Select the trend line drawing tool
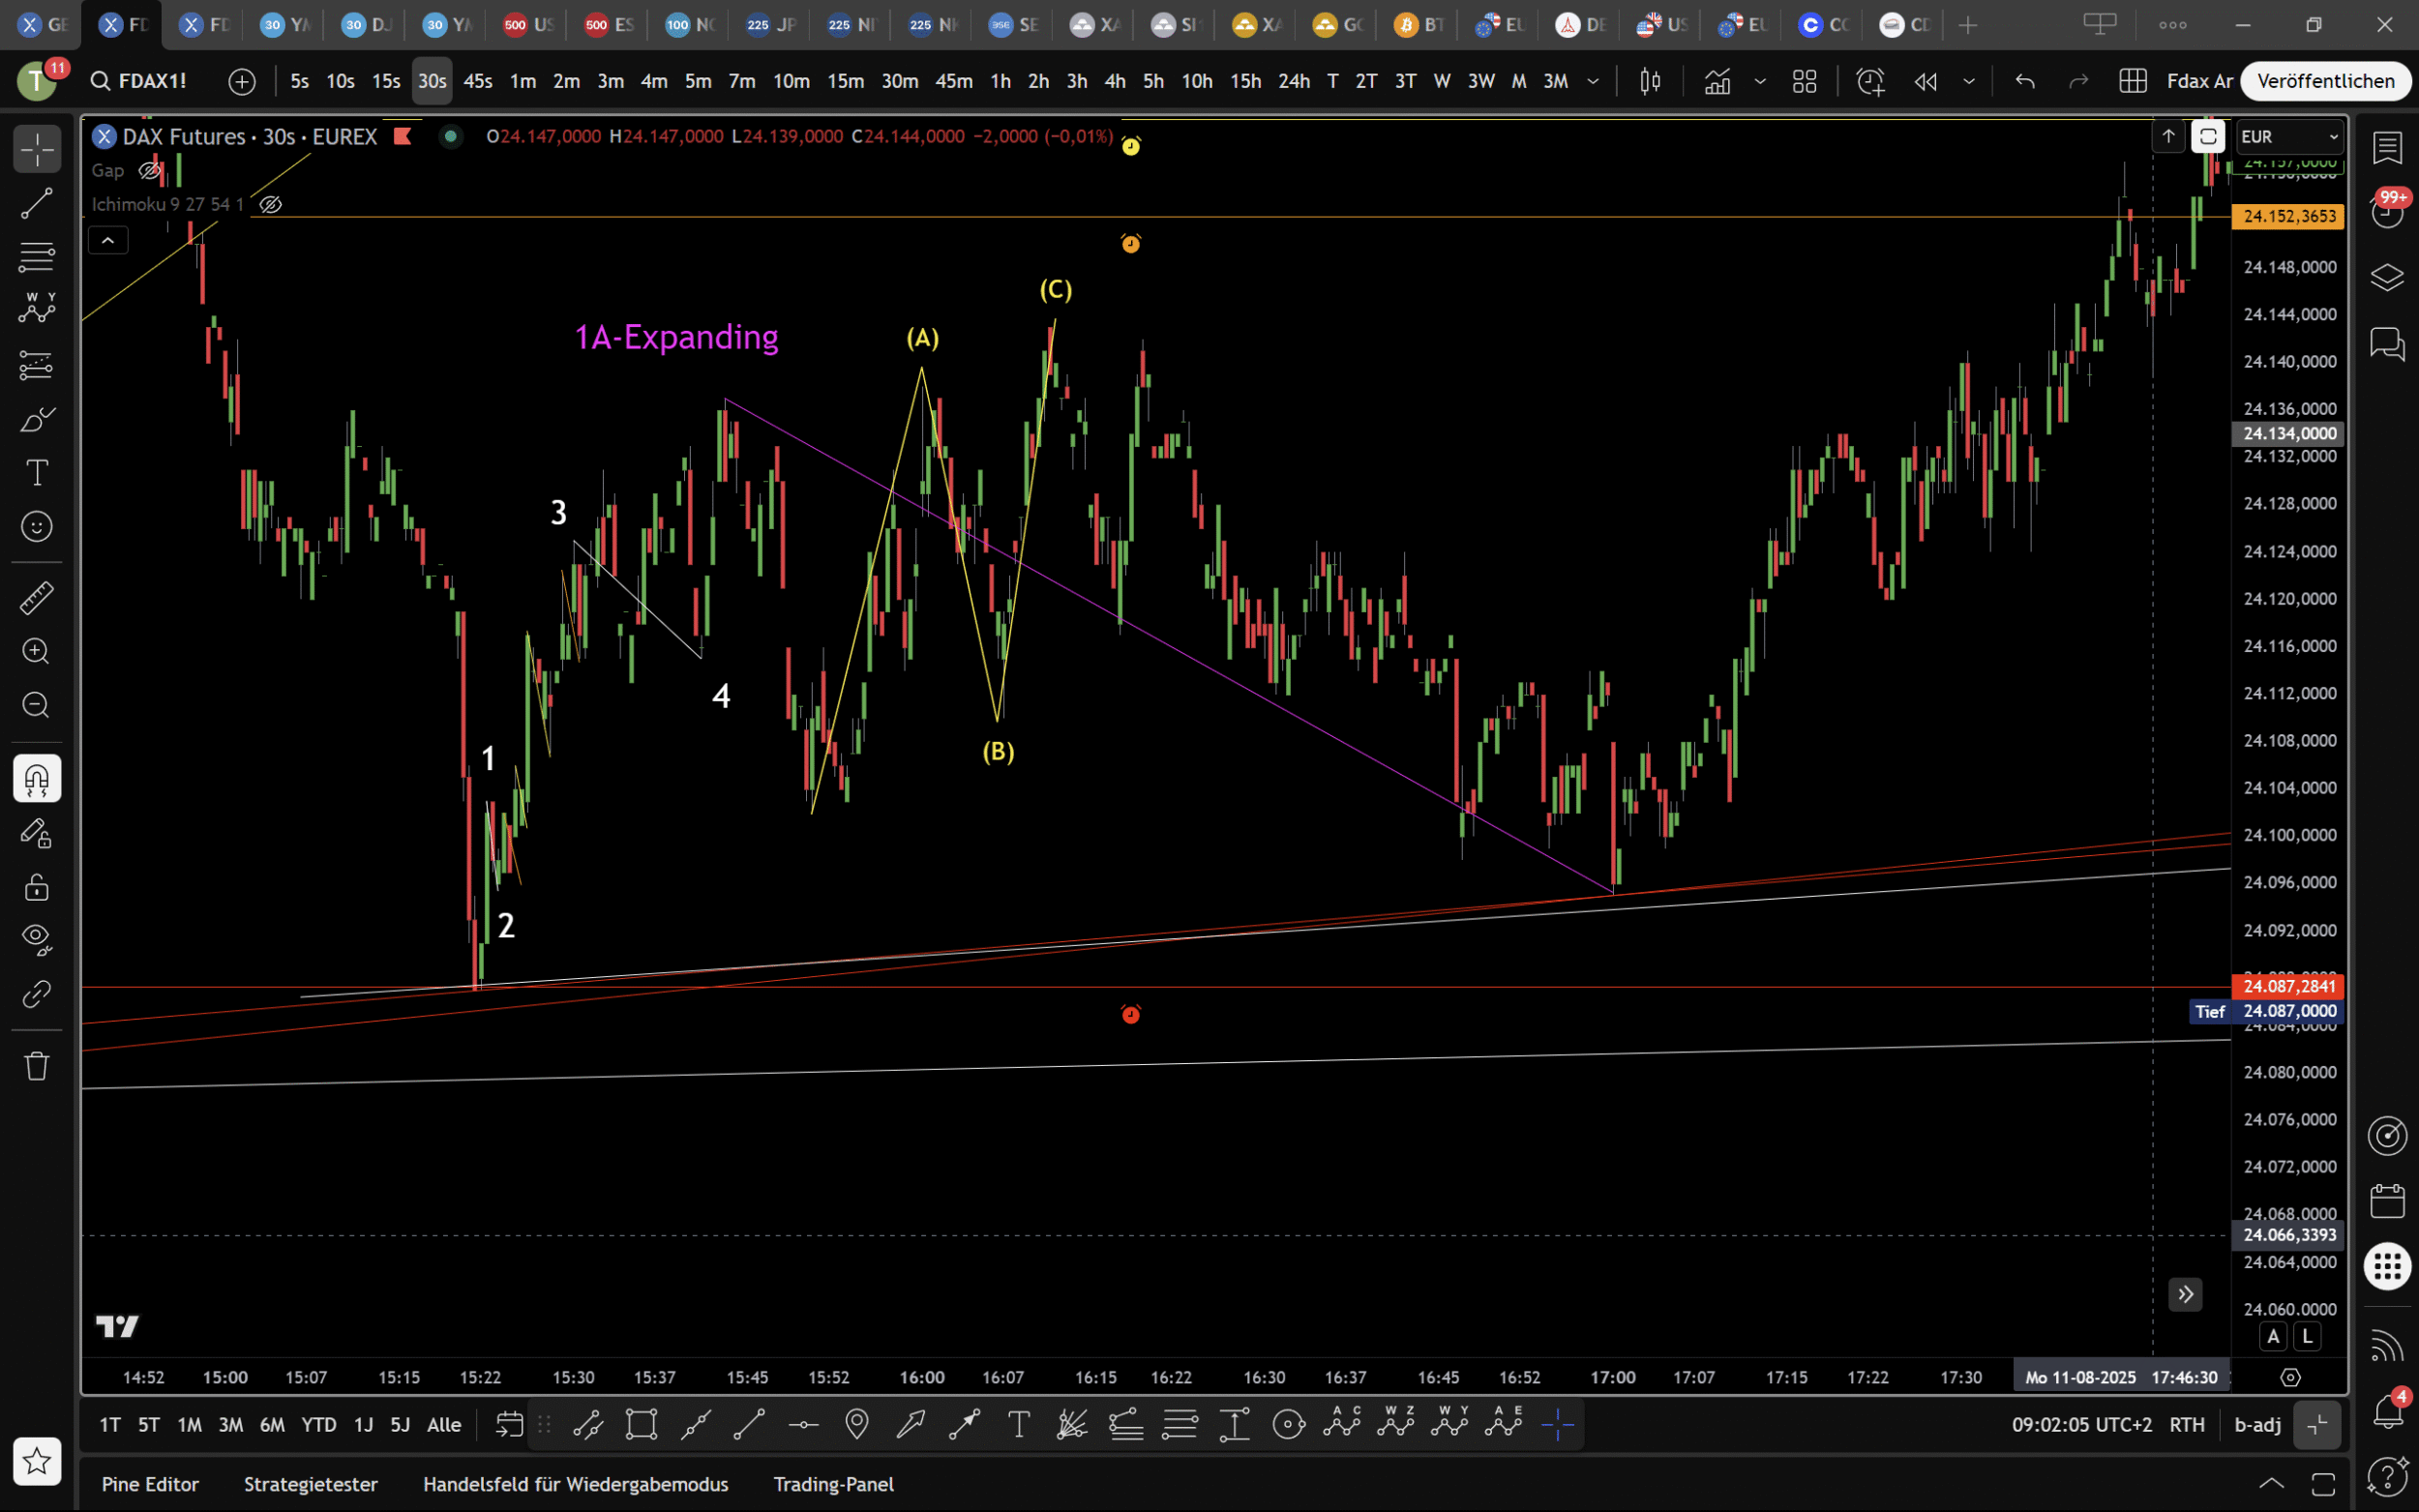This screenshot has width=2419, height=1512. [x=37, y=203]
